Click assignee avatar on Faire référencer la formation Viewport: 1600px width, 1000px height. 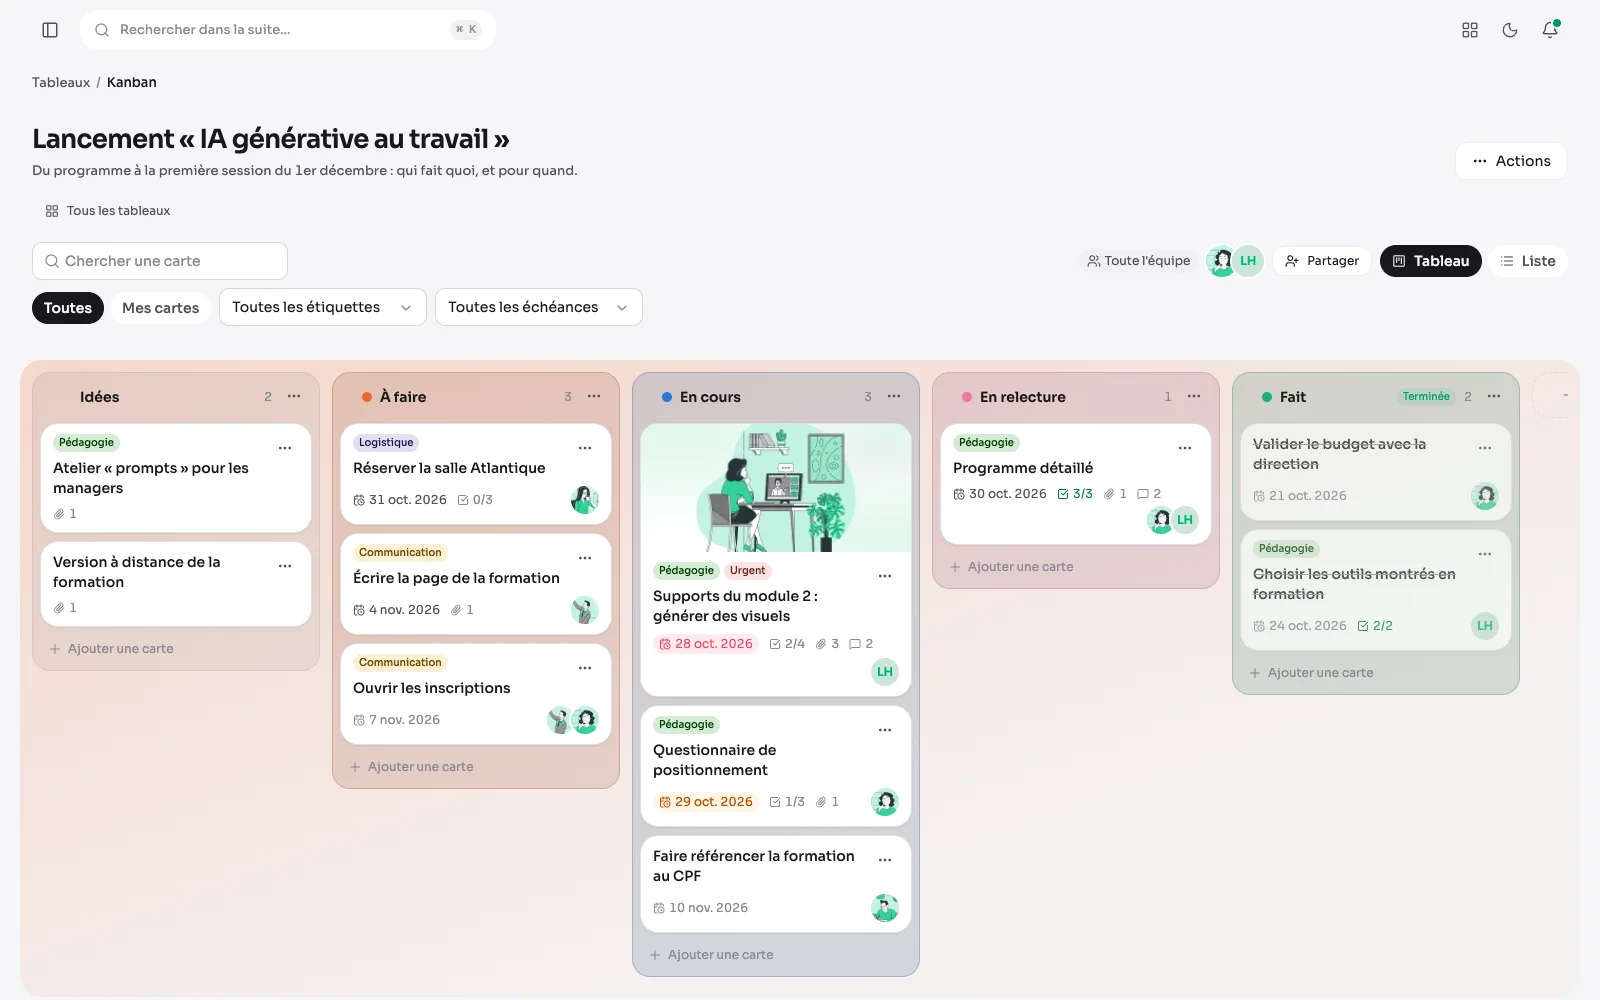point(885,908)
